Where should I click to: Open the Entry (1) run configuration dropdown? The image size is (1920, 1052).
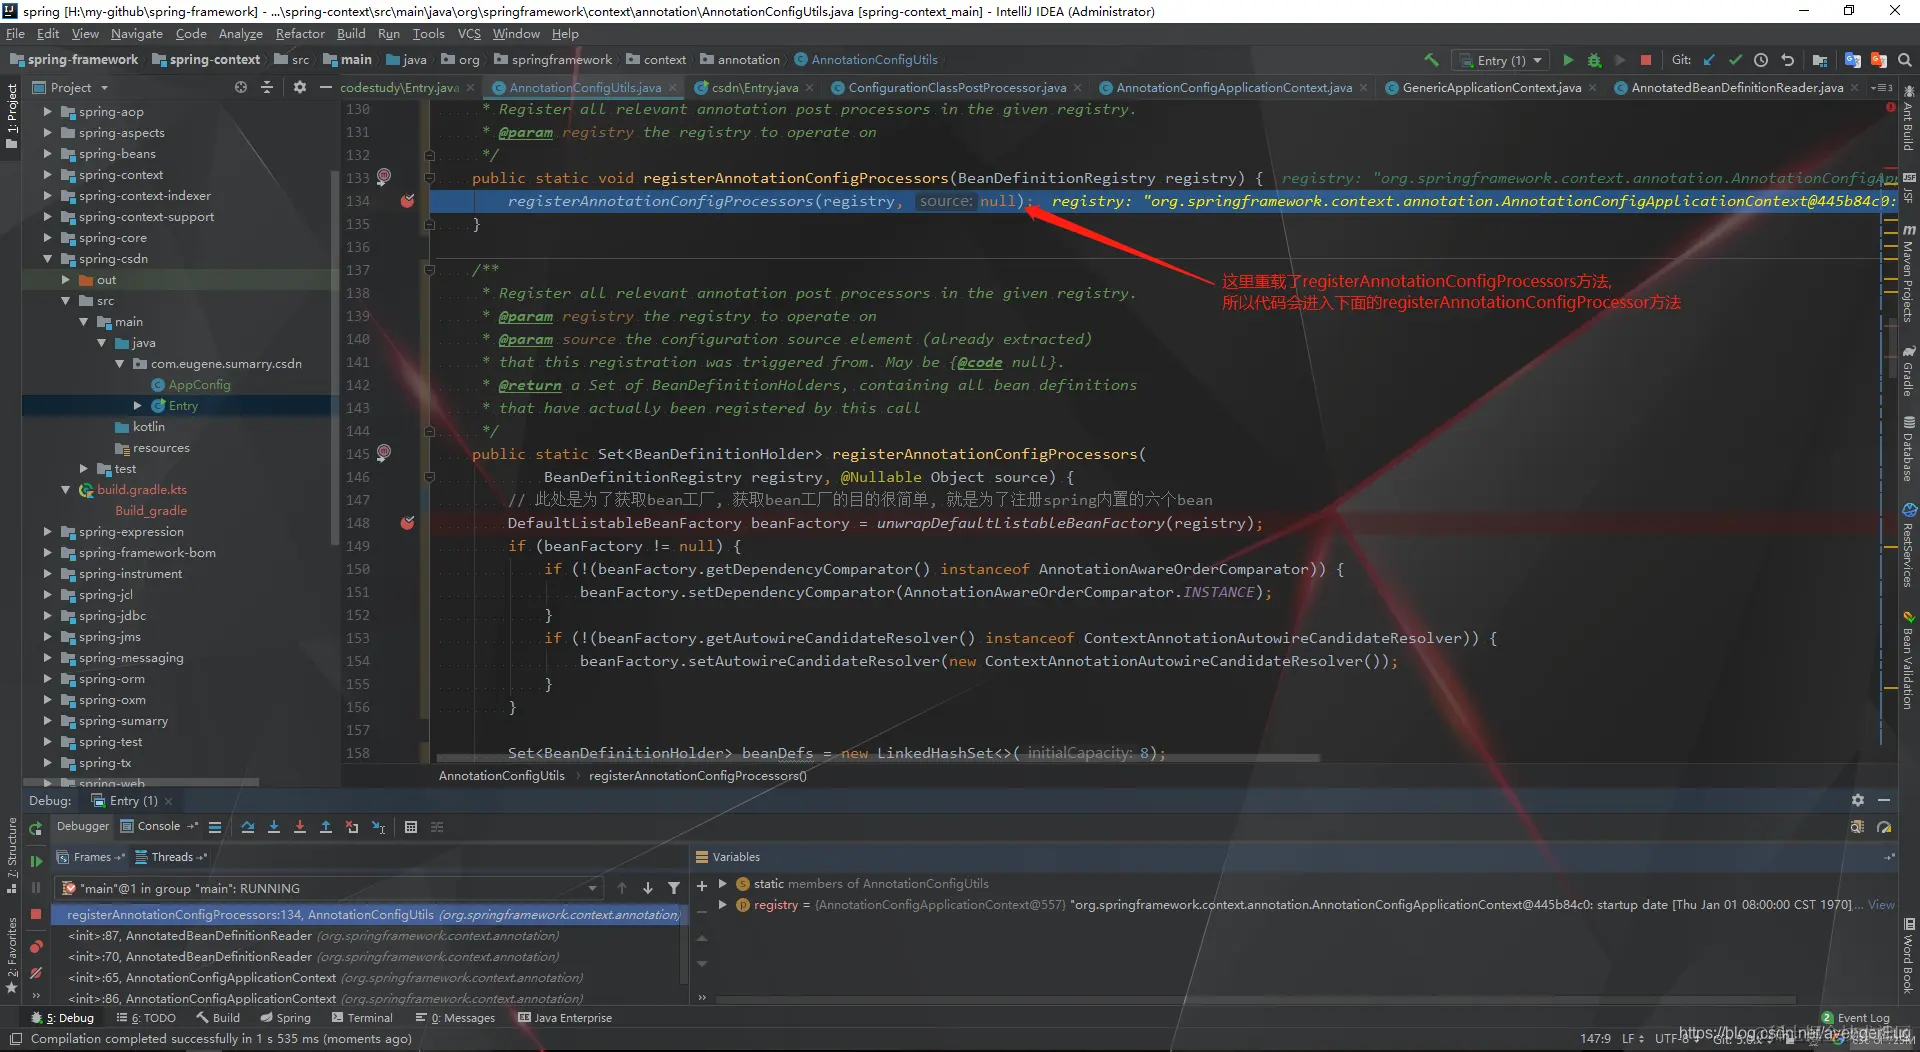tap(1502, 60)
